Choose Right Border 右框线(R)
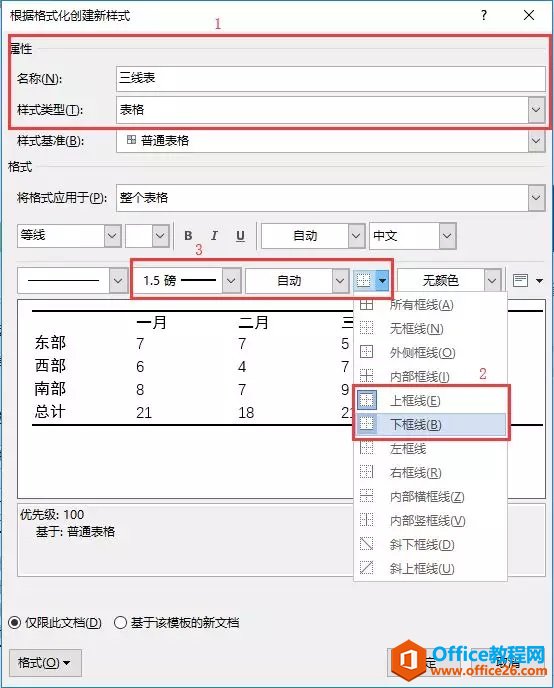Image resolution: width=554 pixels, height=688 pixels. click(x=430, y=472)
